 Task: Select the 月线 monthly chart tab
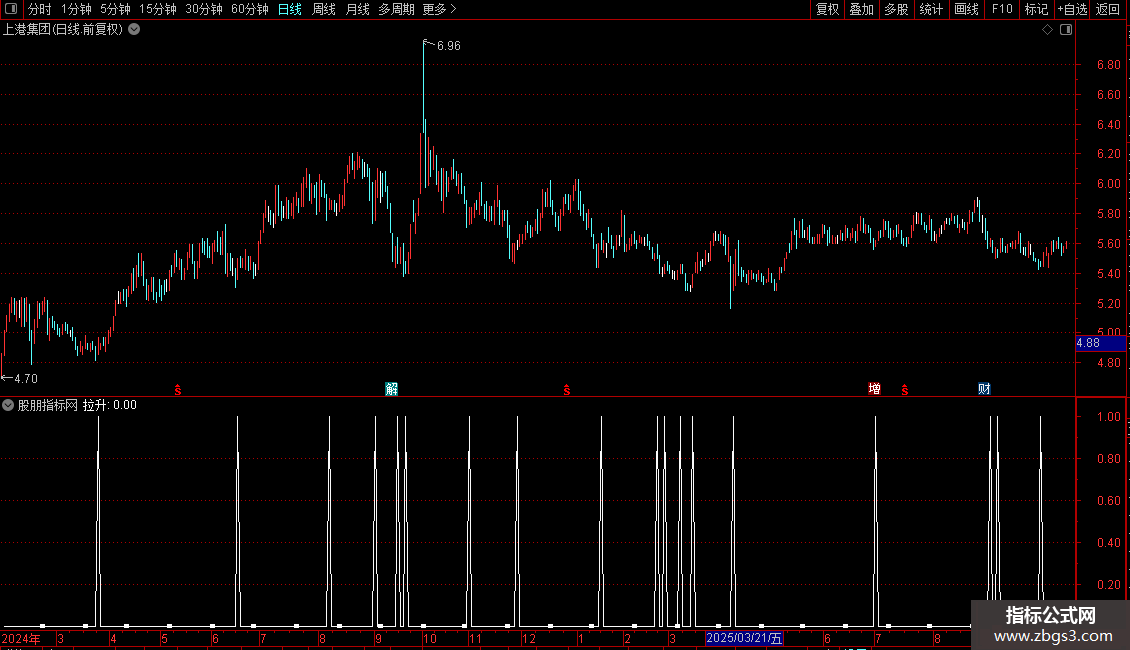click(357, 9)
